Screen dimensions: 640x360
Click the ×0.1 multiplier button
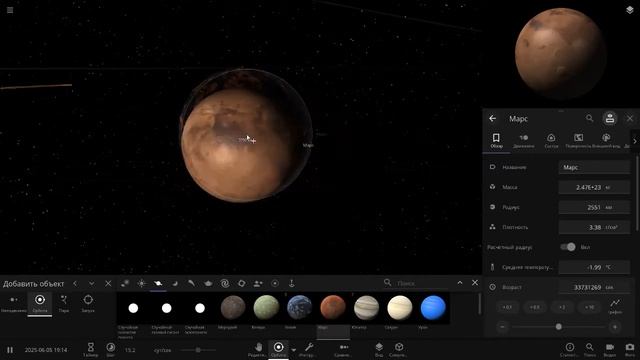[x=507, y=307]
